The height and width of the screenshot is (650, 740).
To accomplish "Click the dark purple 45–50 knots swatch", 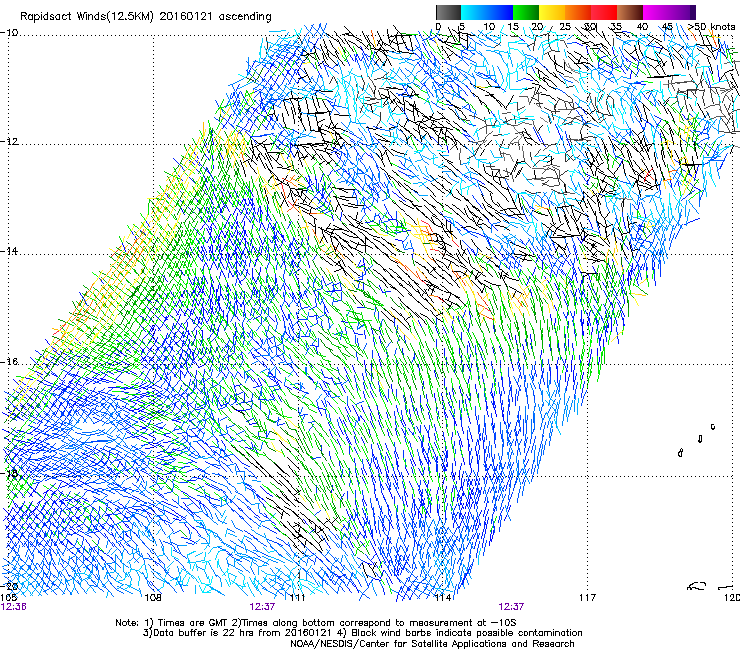I will (682, 12).
